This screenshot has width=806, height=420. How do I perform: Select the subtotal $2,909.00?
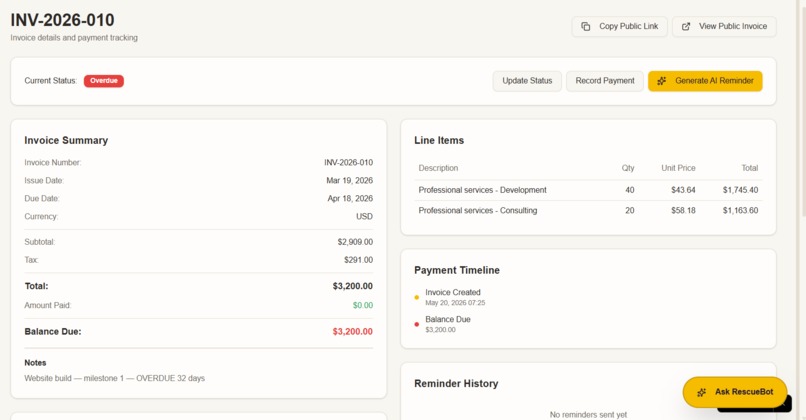tap(355, 242)
